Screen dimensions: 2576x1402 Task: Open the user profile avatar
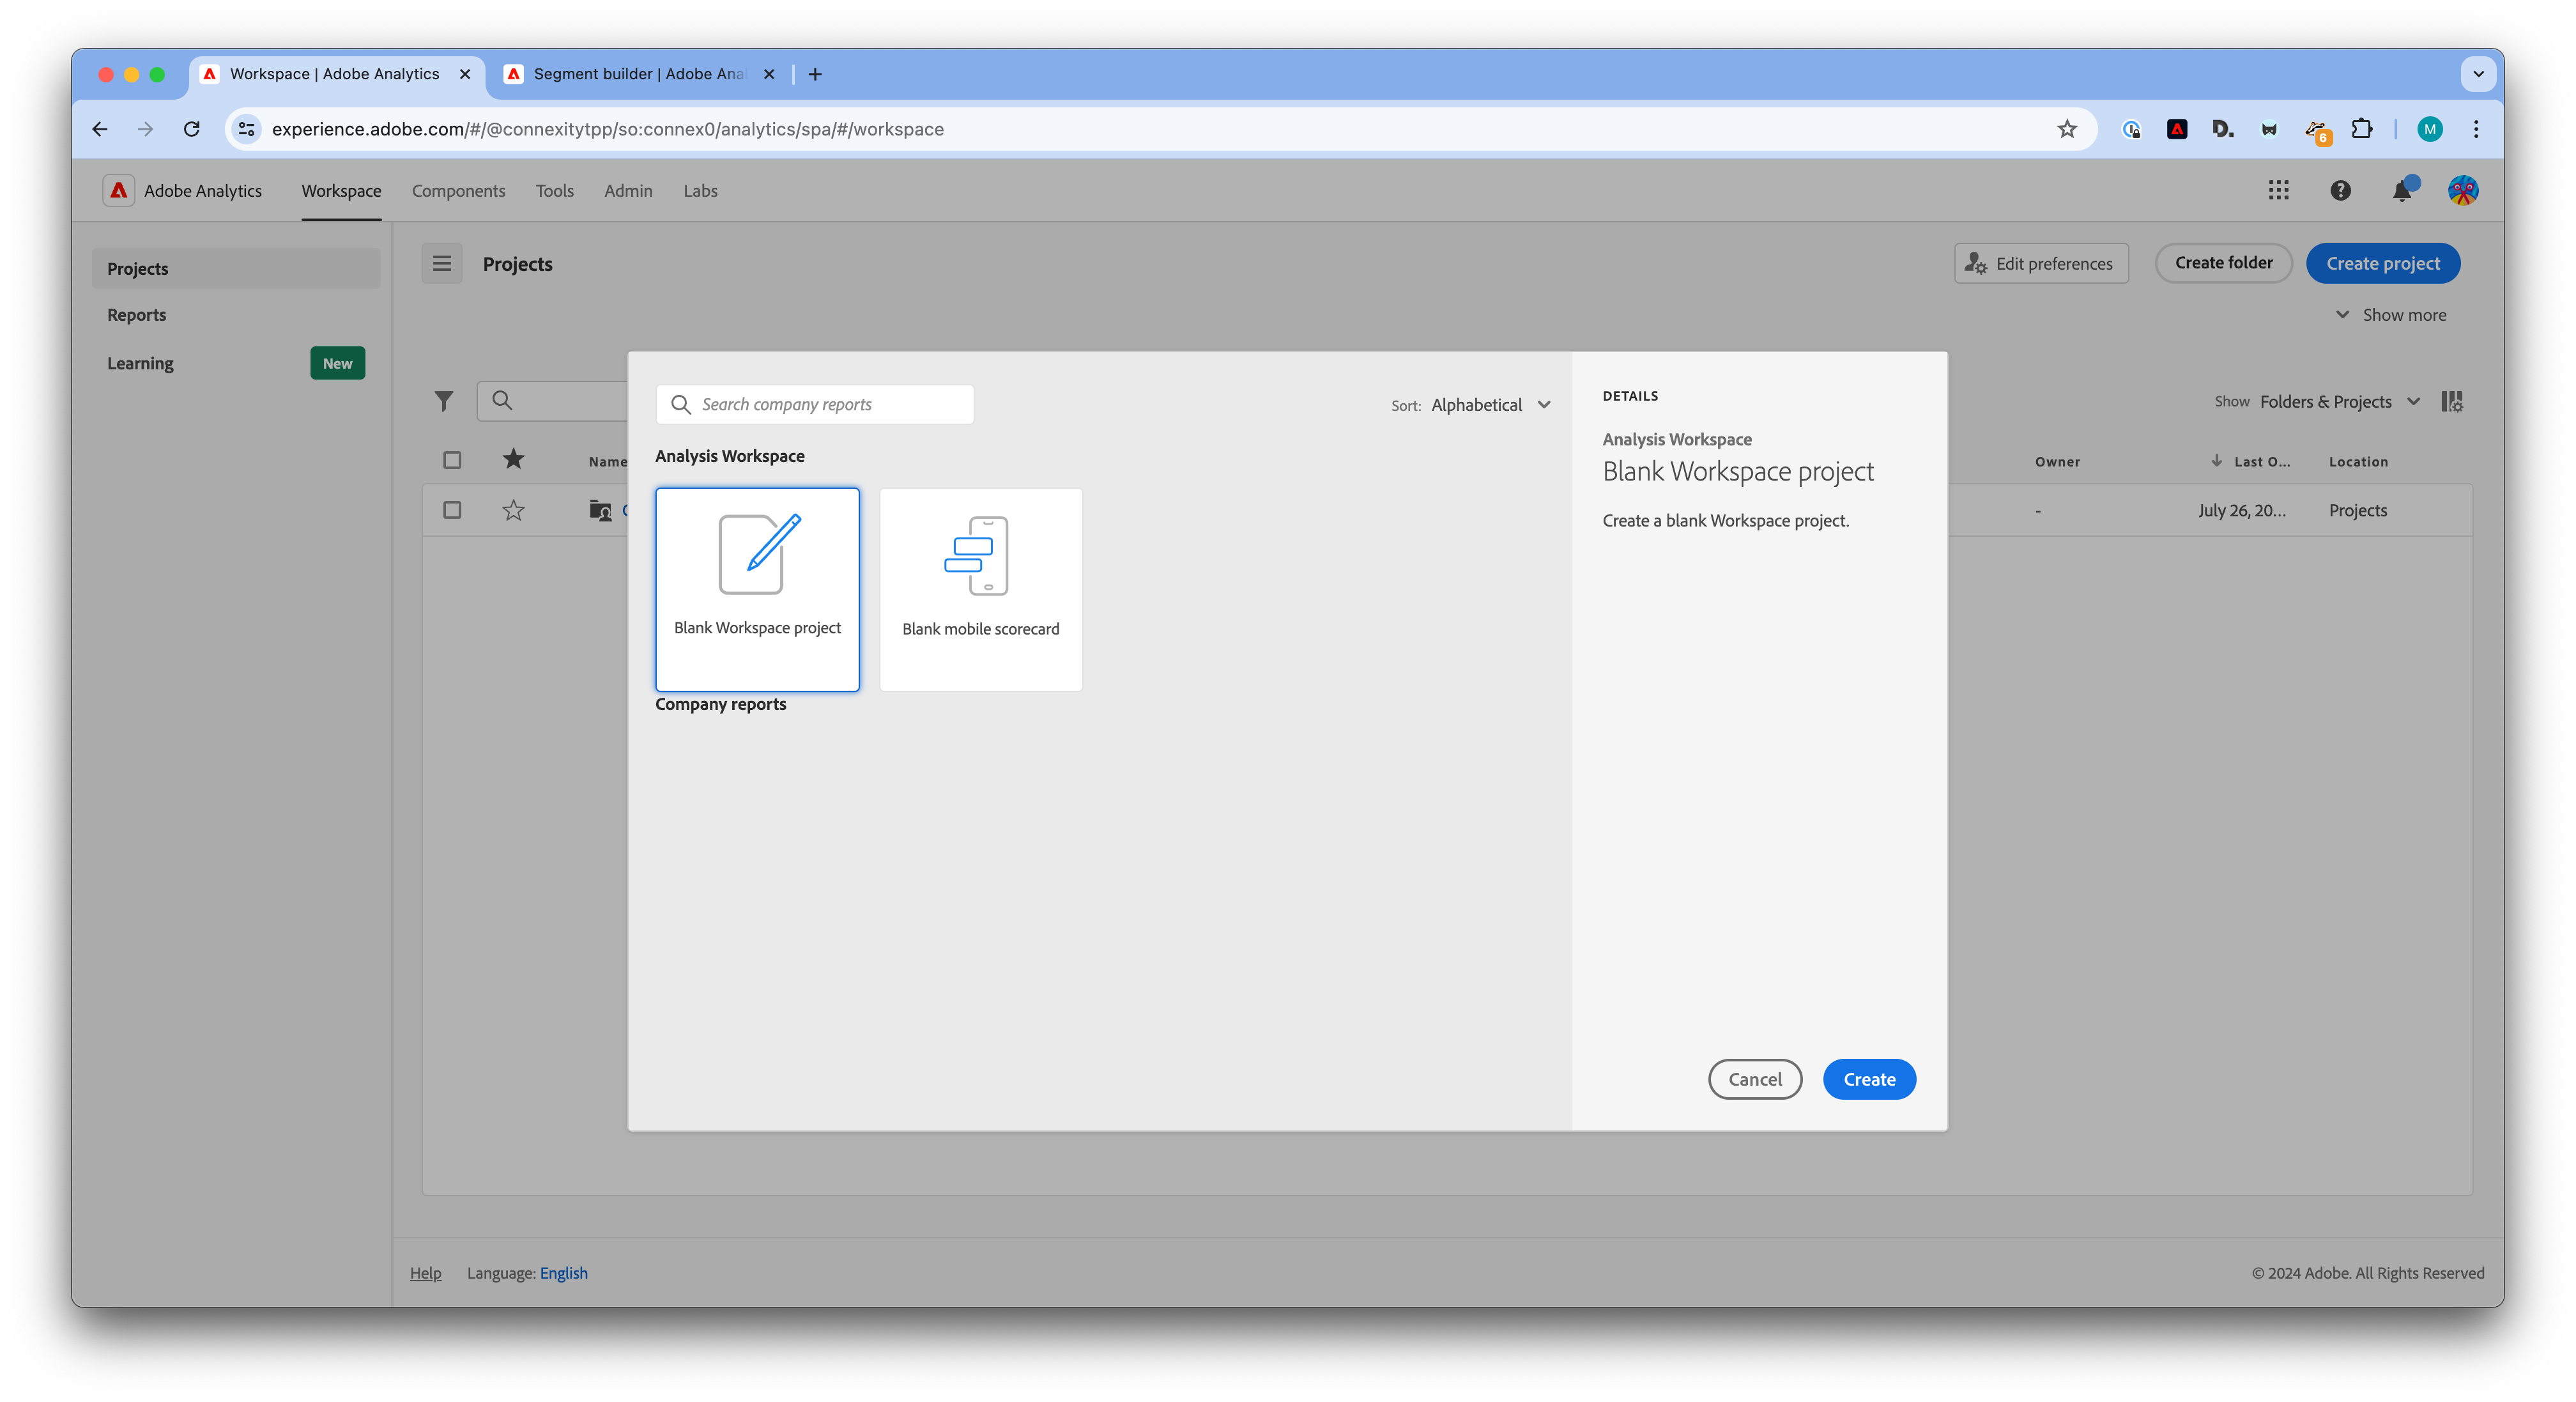point(2462,190)
